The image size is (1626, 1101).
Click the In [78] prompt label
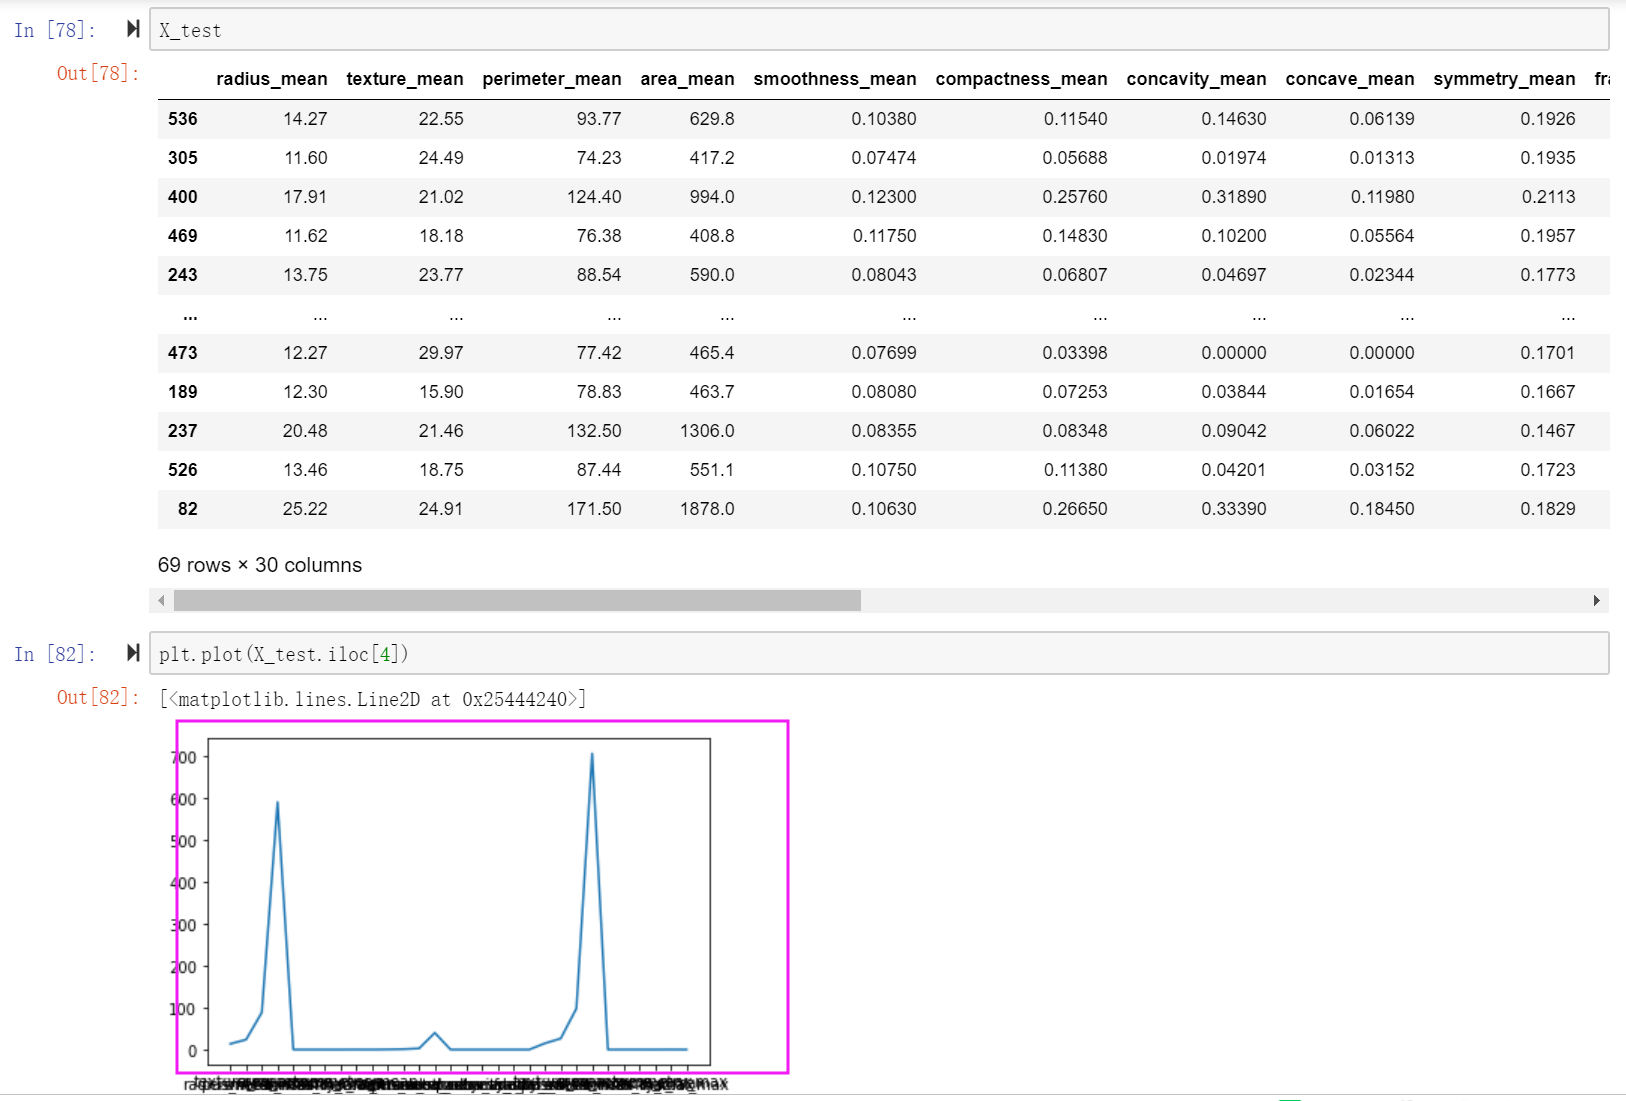tap(55, 30)
